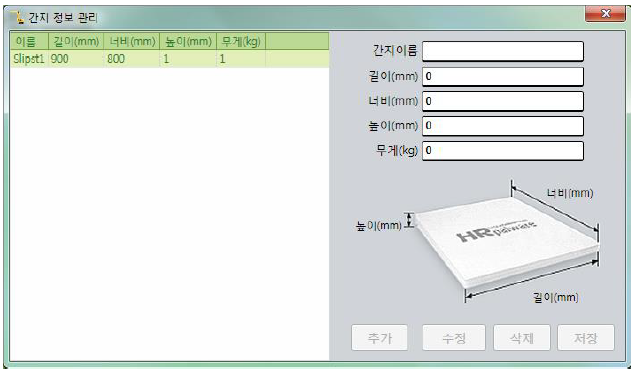Sort by the 무게(kg) column header
The image size is (631, 369).
click(x=241, y=41)
